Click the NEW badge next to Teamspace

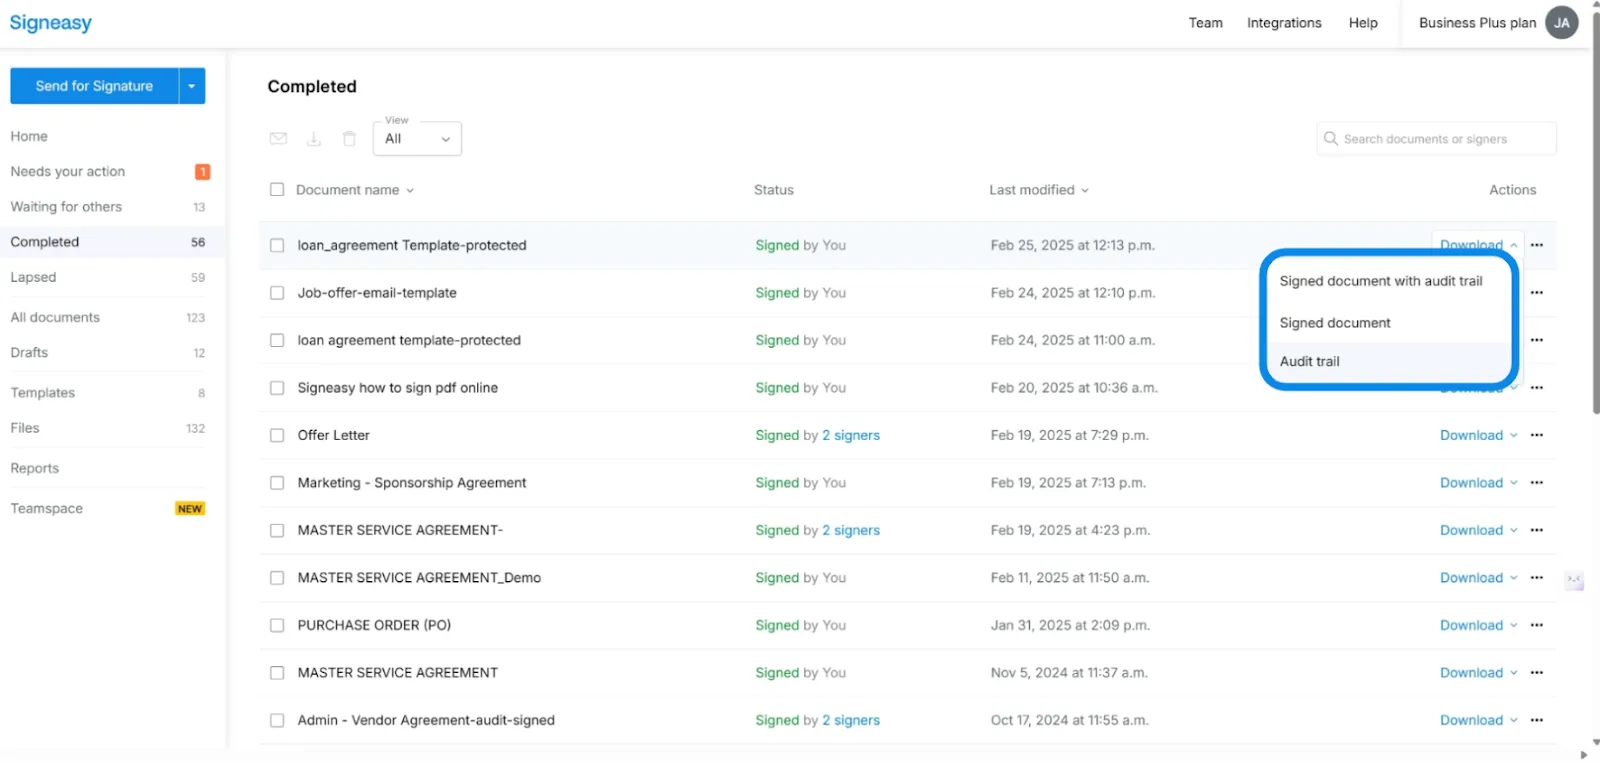(x=190, y=509)
